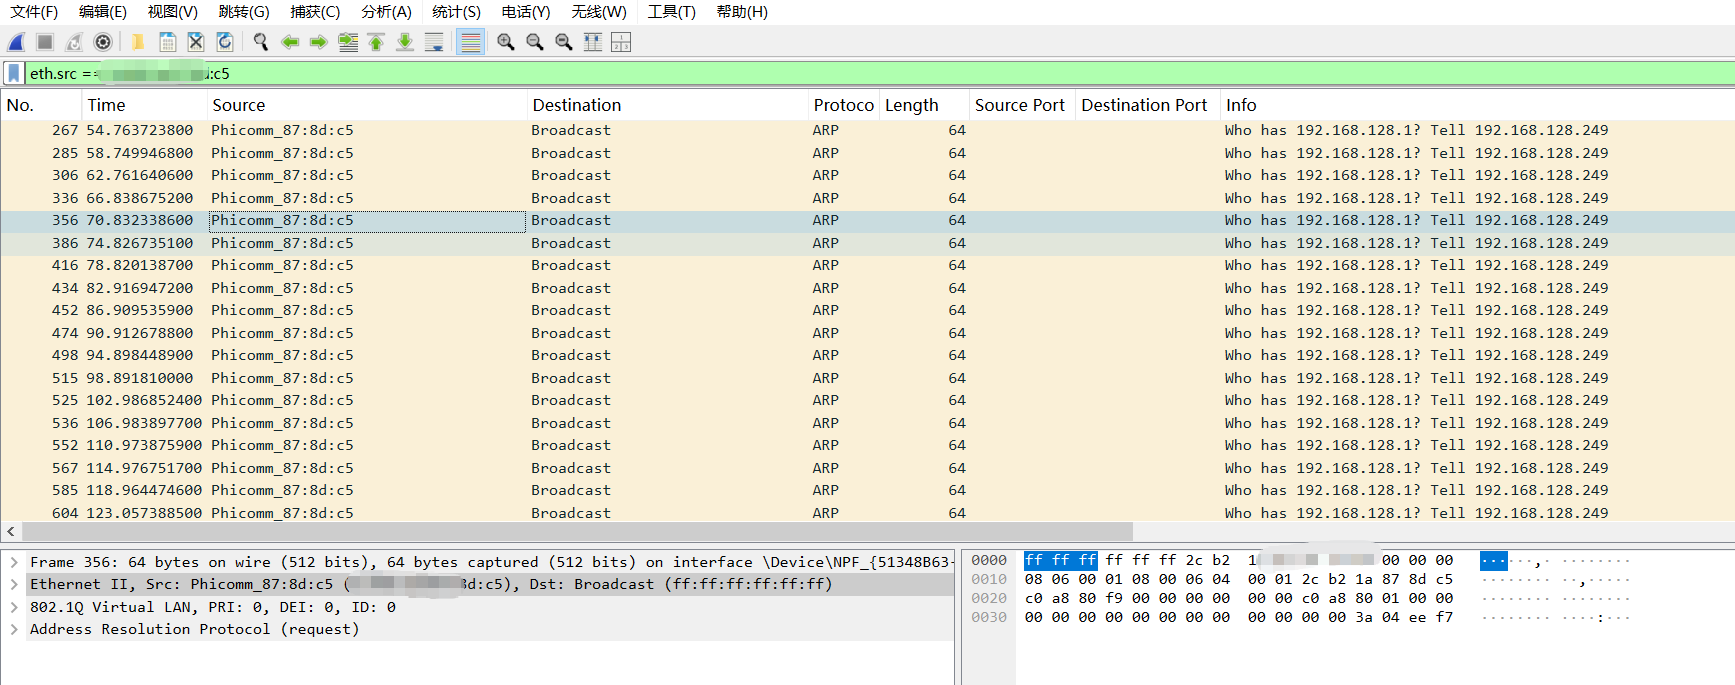Zoom in on packet list text

click(506, 42)
